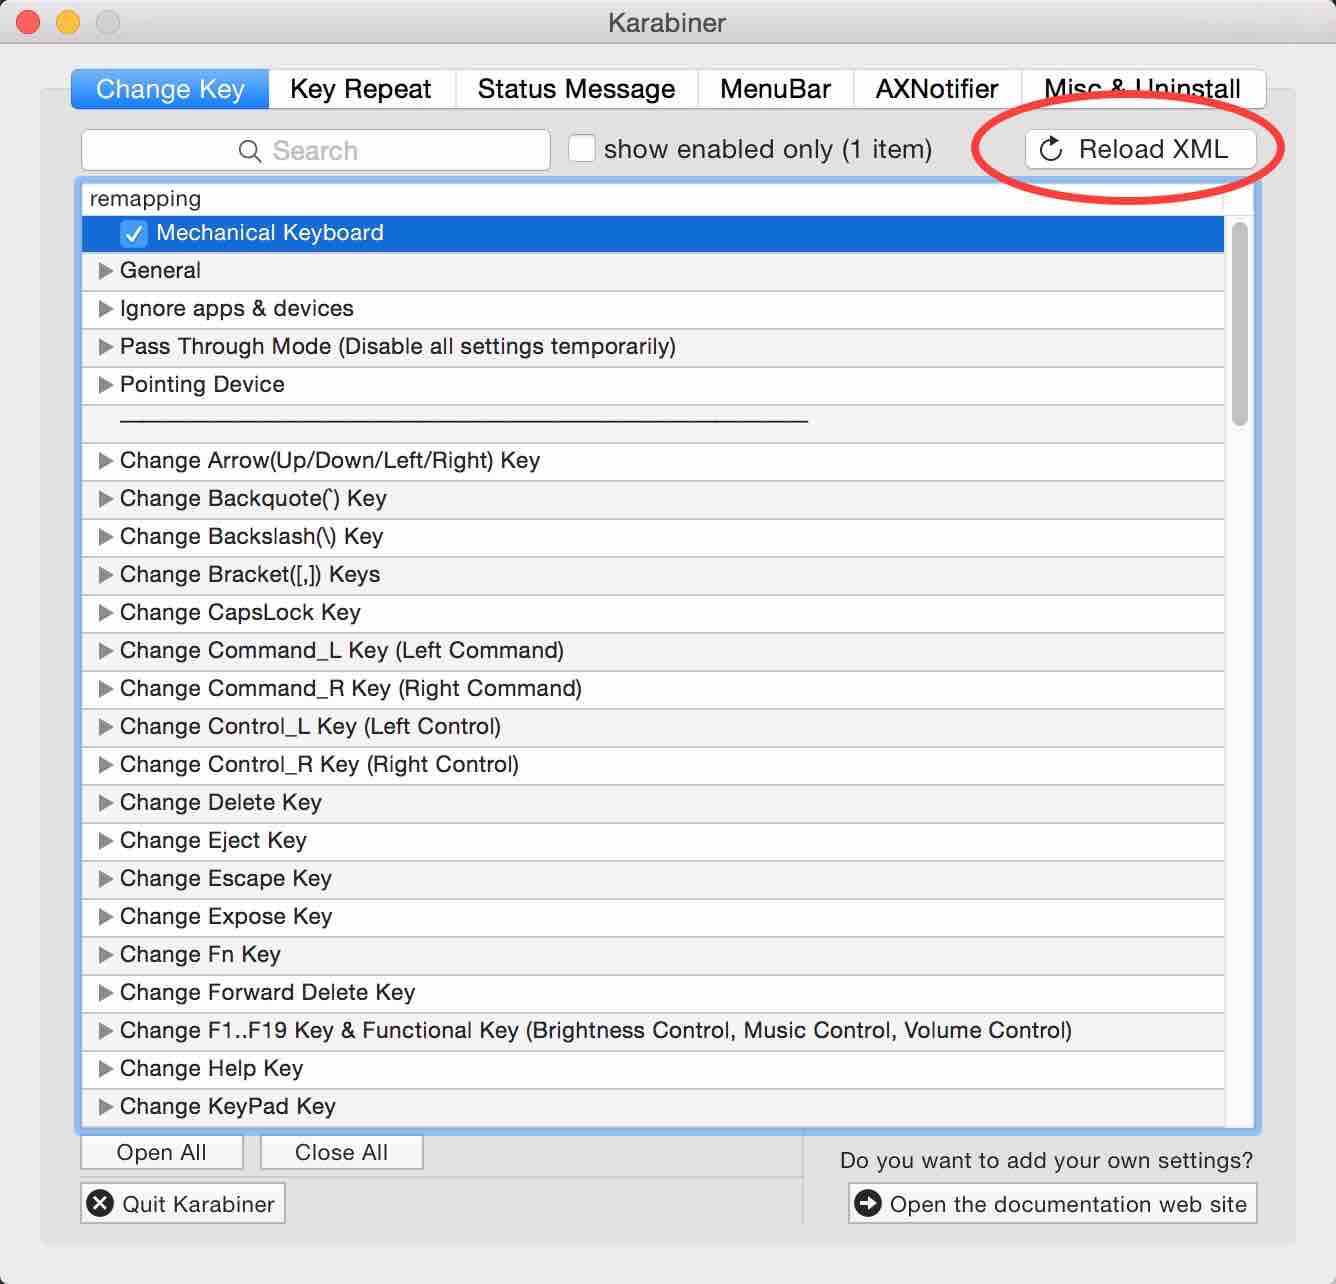
Task: Click the magnifier icon in the Search field
Action: coord(250,151)
